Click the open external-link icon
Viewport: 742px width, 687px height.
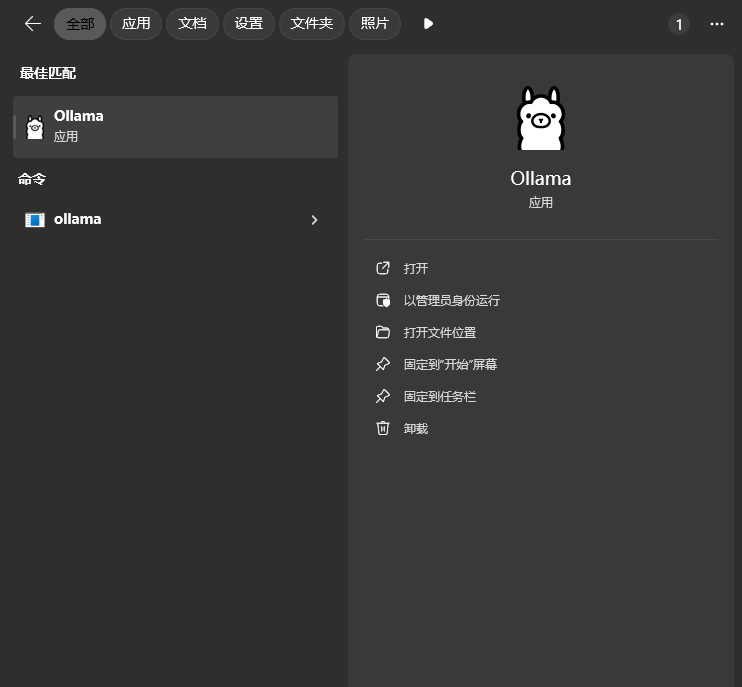(383, 268)
